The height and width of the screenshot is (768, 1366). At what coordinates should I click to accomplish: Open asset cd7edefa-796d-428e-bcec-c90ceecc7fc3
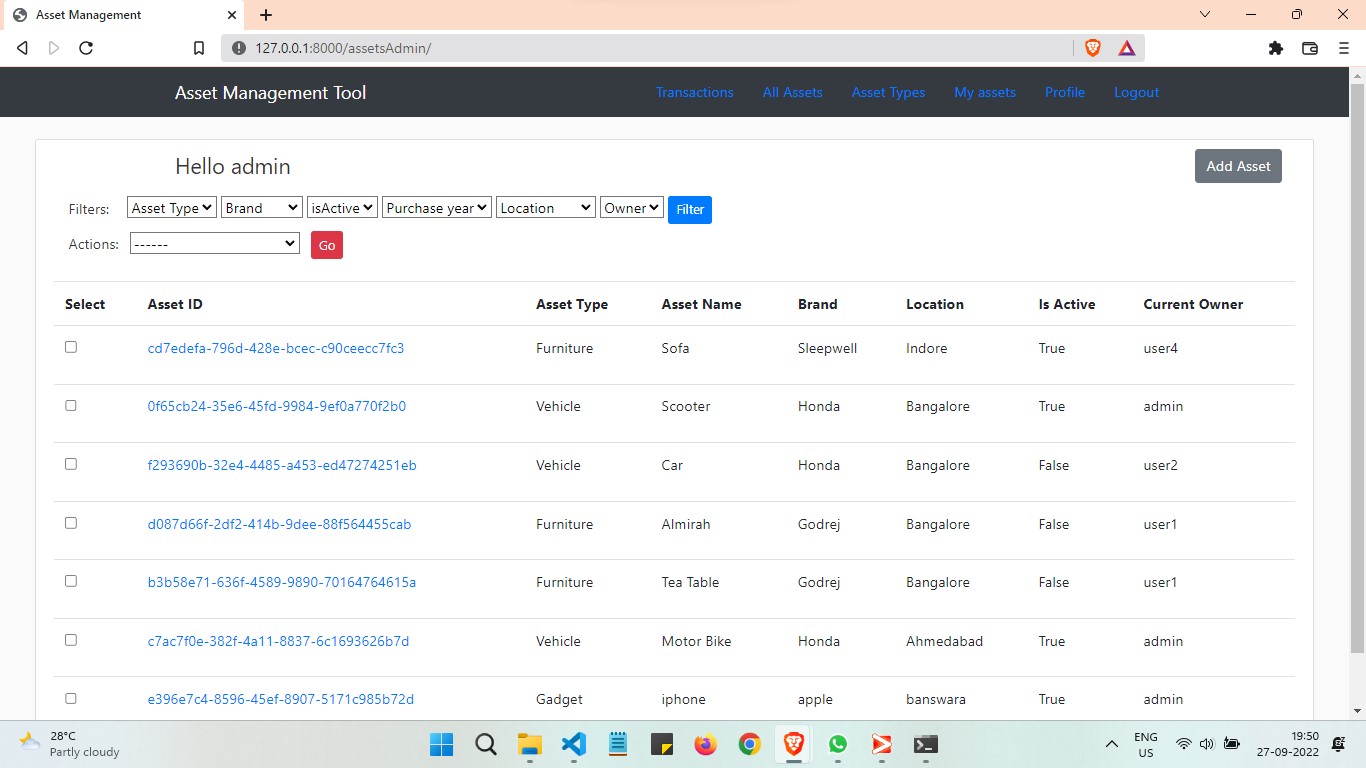tap(276, 348)
